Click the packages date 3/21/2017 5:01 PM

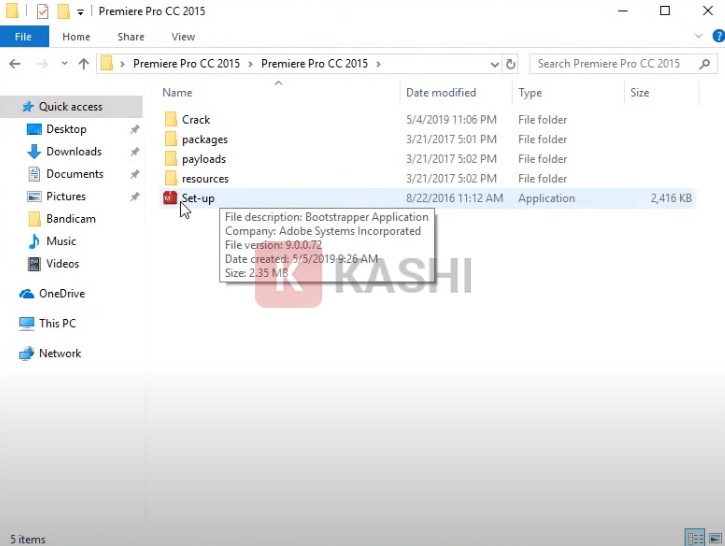coord(451,139)
